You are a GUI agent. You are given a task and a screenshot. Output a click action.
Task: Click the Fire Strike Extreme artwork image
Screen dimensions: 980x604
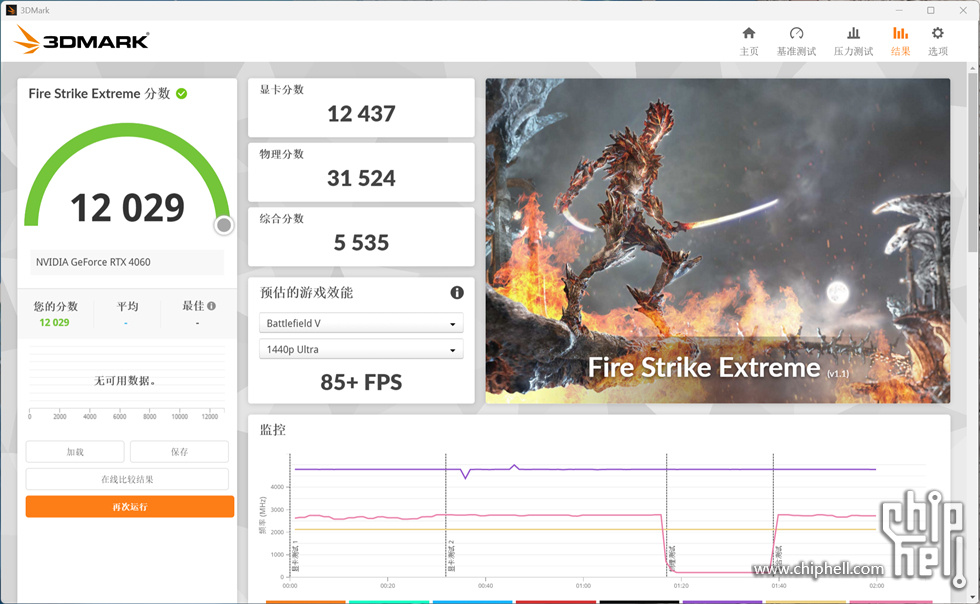[x=718, y=241]
